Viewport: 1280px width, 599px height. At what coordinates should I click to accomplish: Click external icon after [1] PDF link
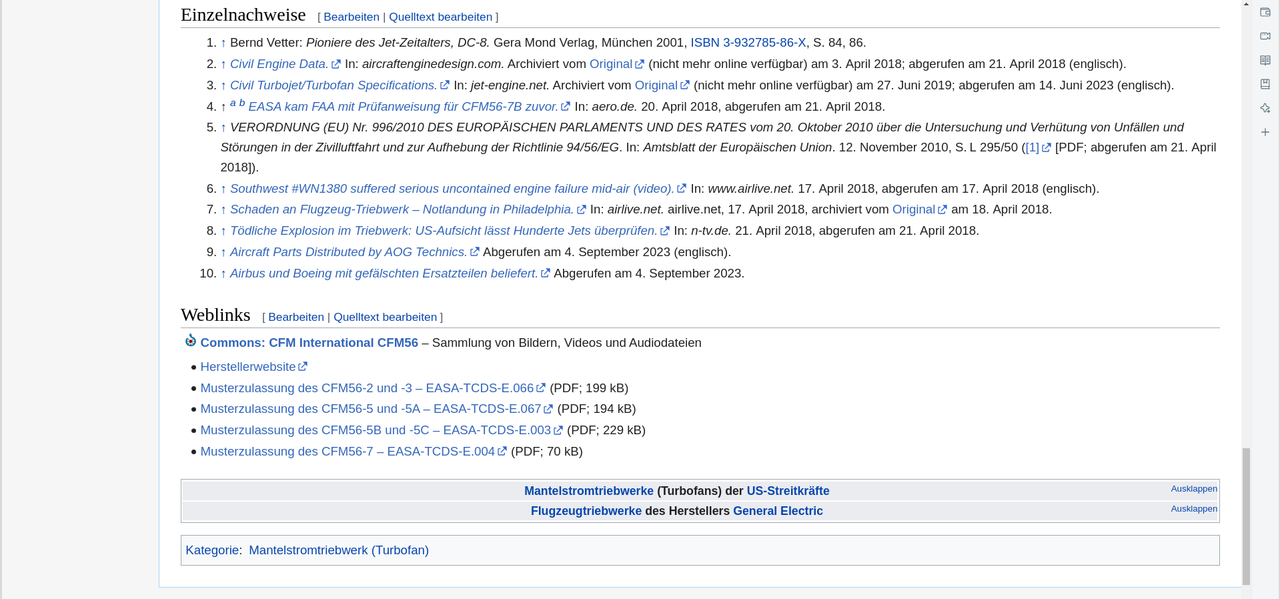click(1046, 148)
